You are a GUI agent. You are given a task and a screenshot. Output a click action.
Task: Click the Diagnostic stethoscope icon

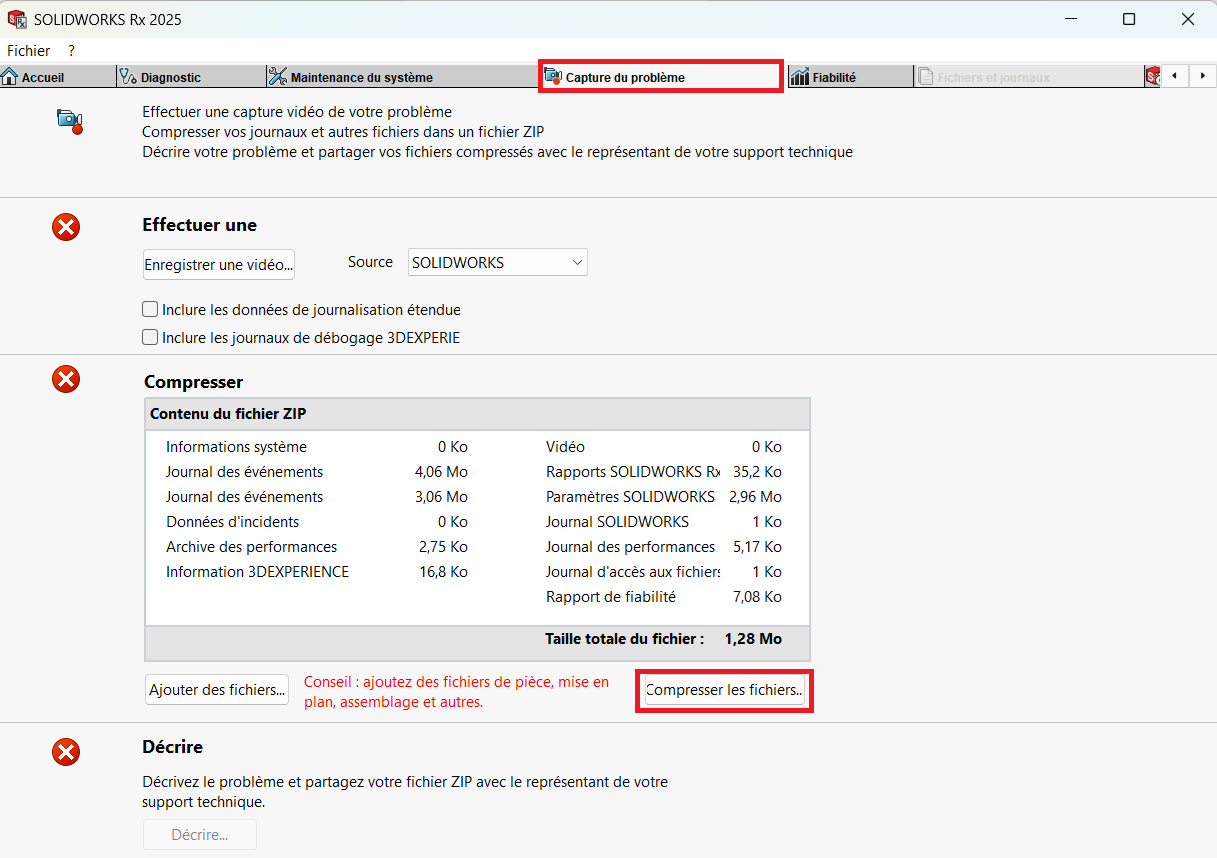pos(128,77)
